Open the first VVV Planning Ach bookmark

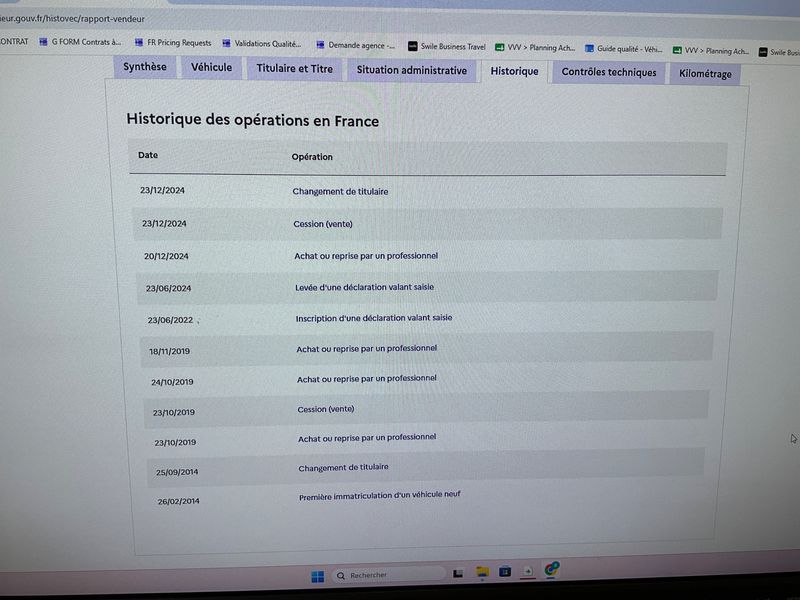[535, 47]
